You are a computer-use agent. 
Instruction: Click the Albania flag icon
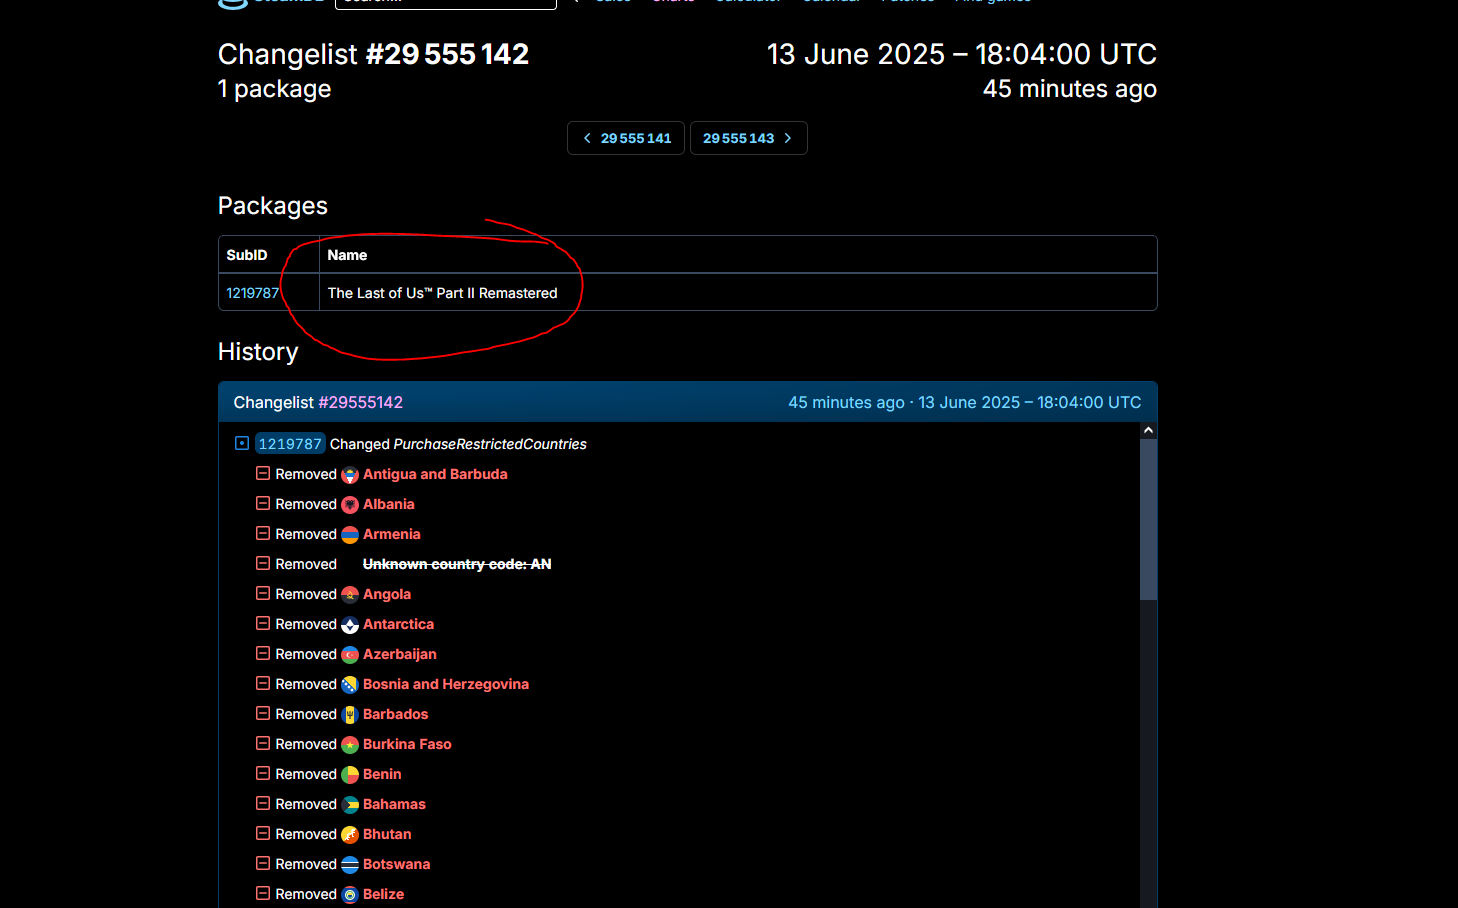pyautogui.click(x=350, y=505)
